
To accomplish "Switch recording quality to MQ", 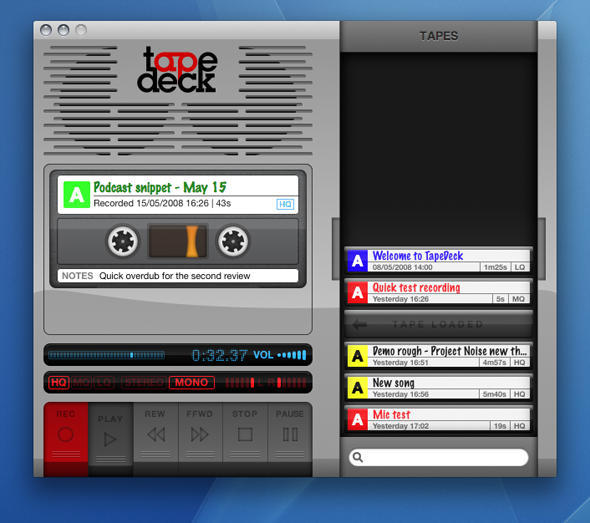I will [x=81, y=383].
